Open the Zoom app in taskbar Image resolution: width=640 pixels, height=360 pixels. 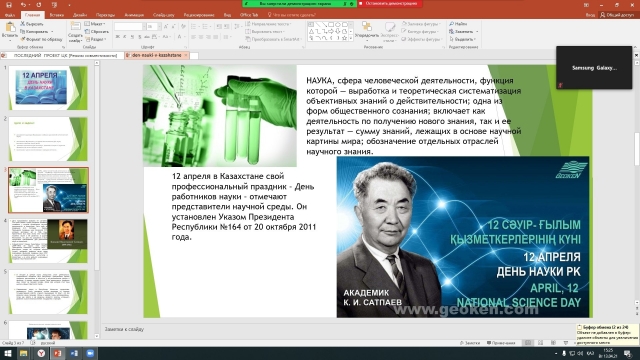coord(90,353)
